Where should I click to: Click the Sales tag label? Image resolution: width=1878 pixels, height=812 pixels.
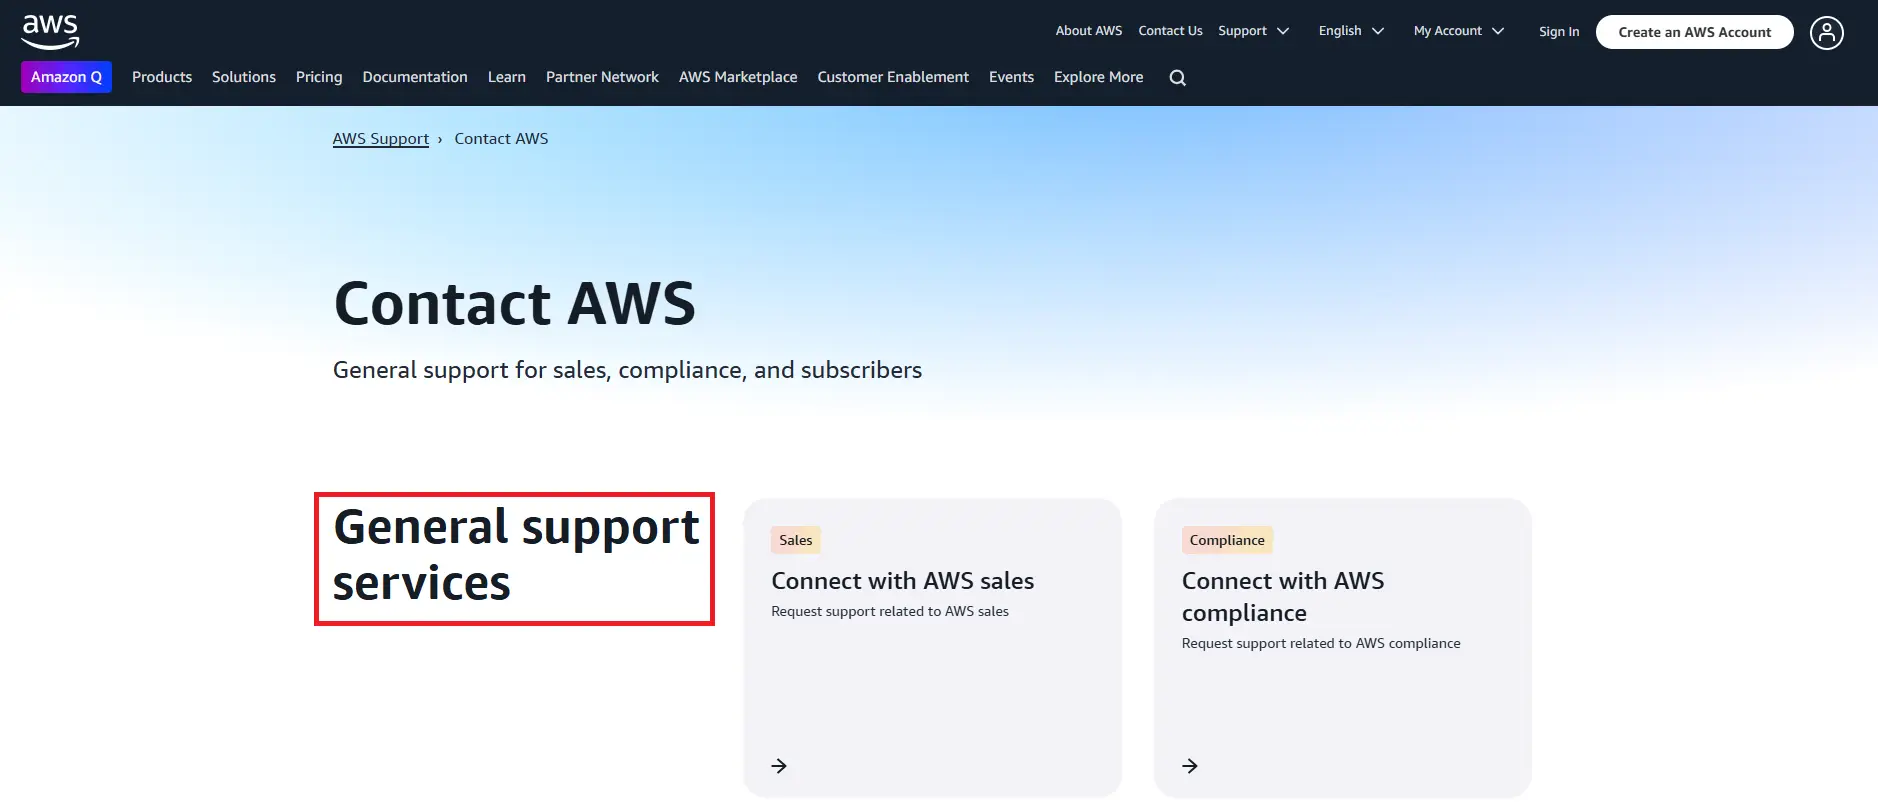pyautogui.click(x=796, y=540)
